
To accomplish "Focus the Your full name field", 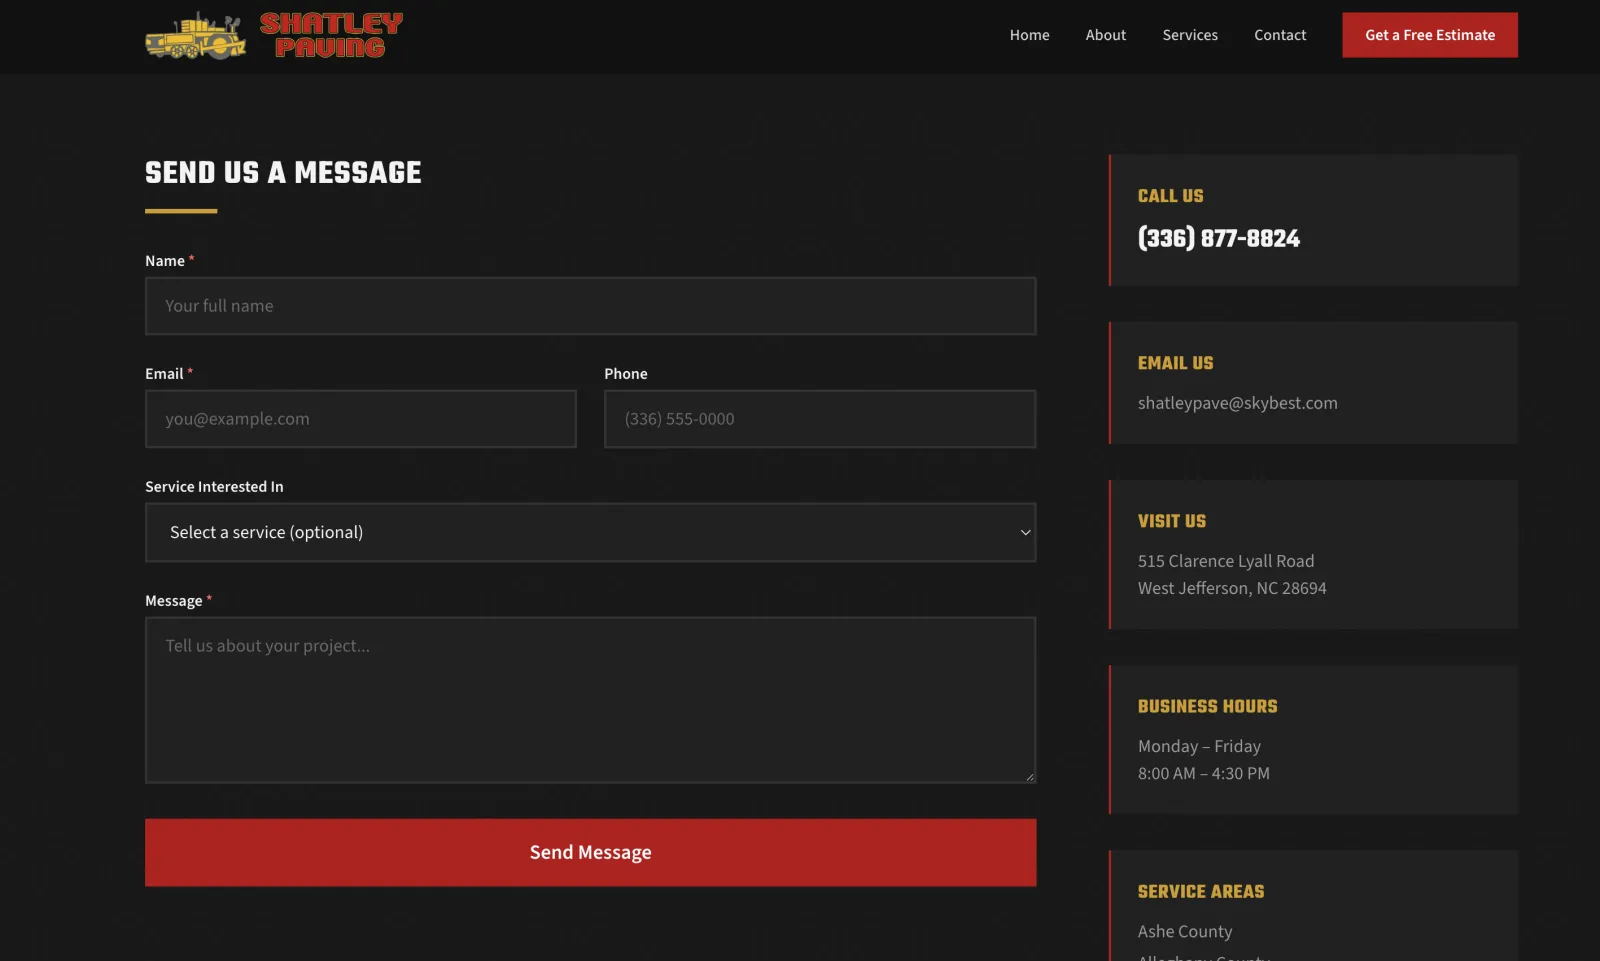I will 590,306.
